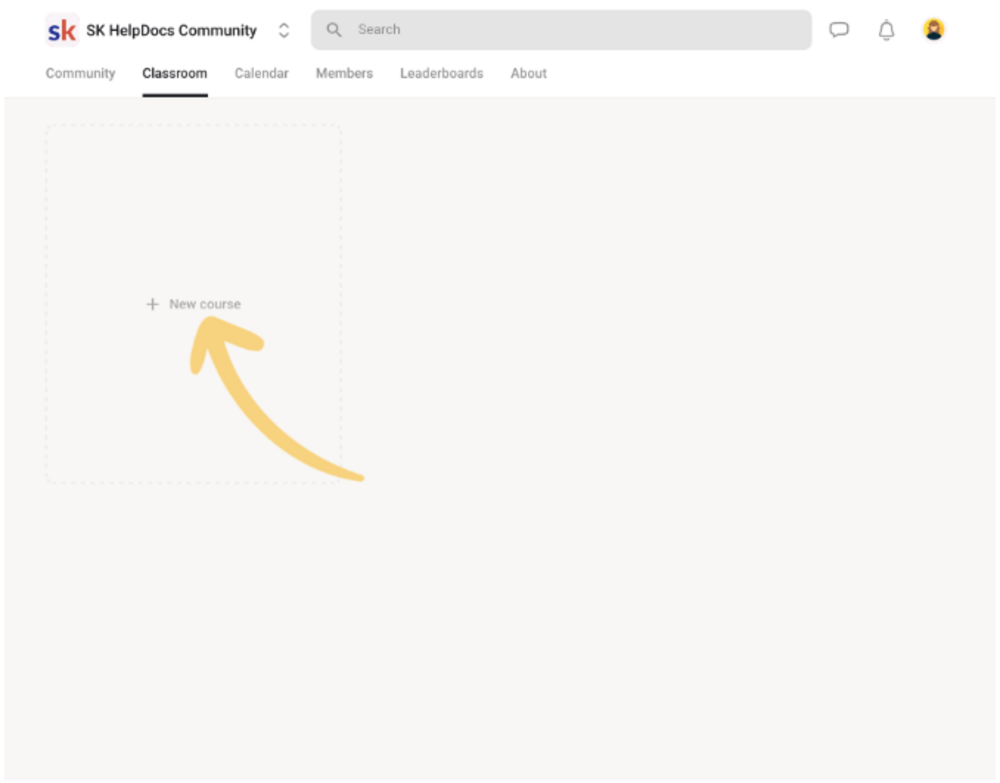Click the Search placeholder text

pyautogui.click(x=379, y=29)
